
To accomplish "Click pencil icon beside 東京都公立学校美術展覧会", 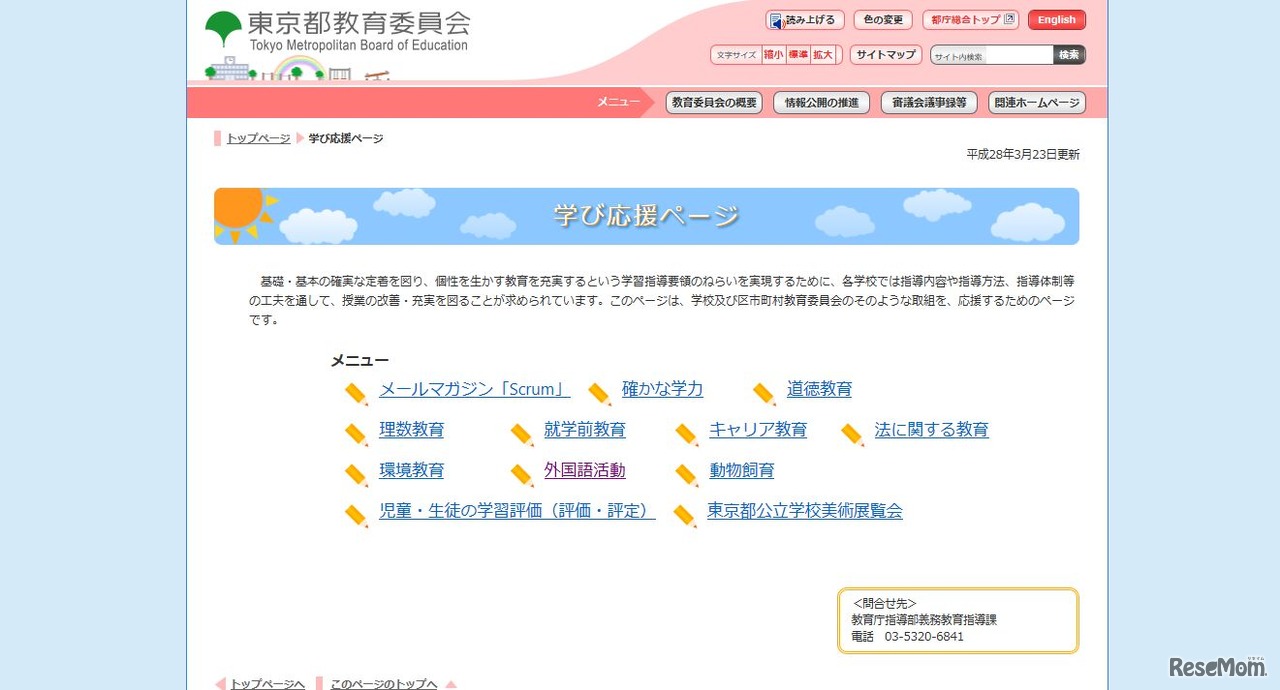I will [x=685, y=516].
